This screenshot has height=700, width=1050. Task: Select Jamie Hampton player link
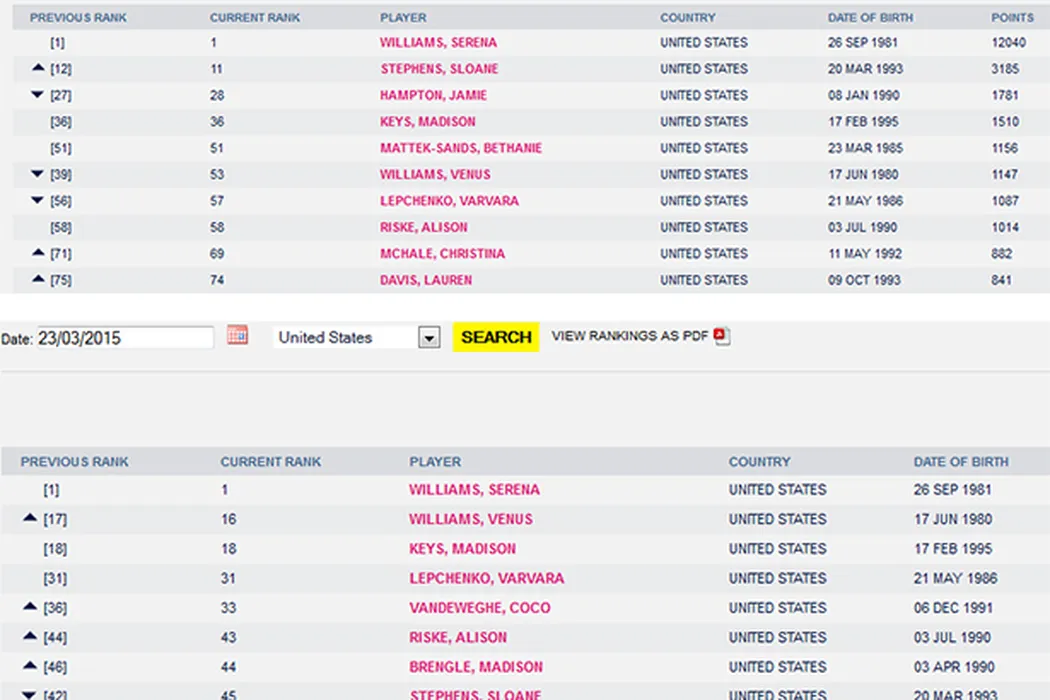click(x=433, y=96)
